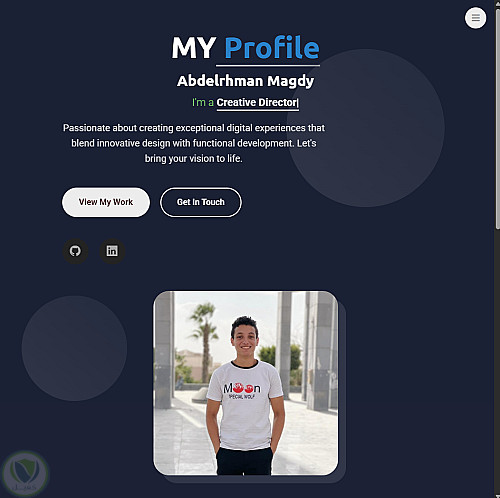Click the decorative circle left of photo
The image size is (500, 498).
point(74,348)
